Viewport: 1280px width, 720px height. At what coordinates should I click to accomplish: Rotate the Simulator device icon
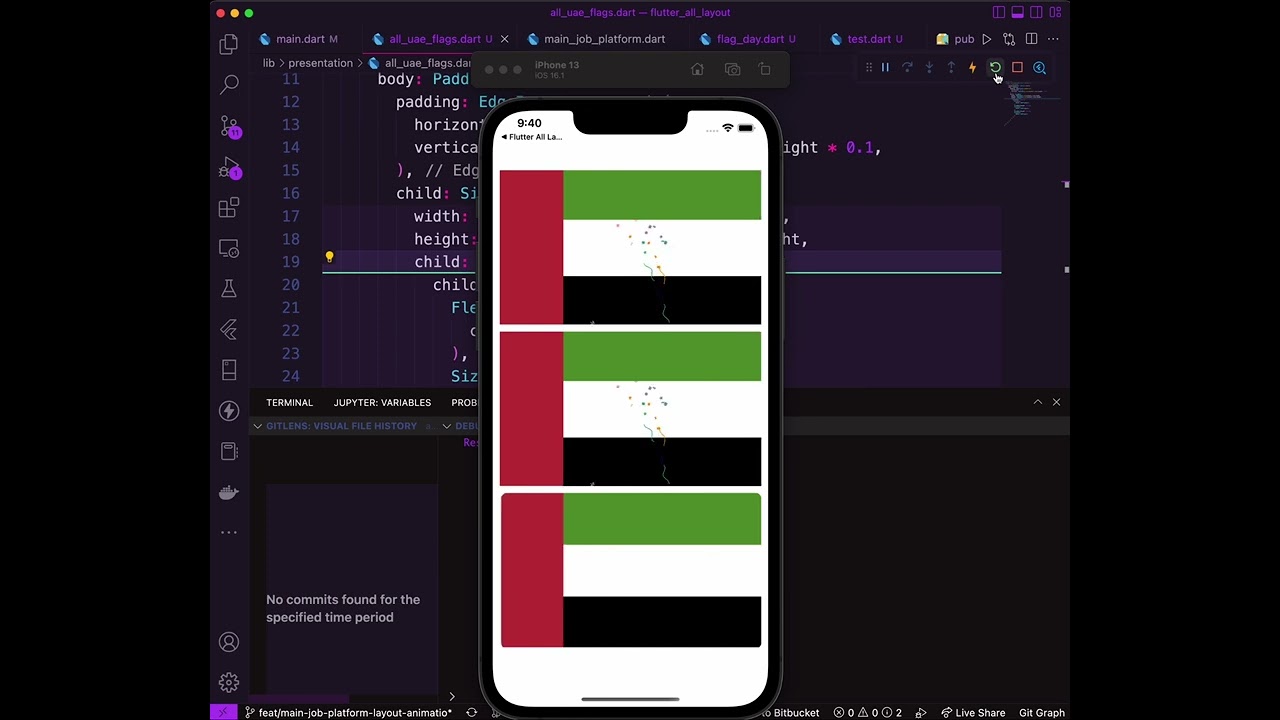click(x=765, y=69)
